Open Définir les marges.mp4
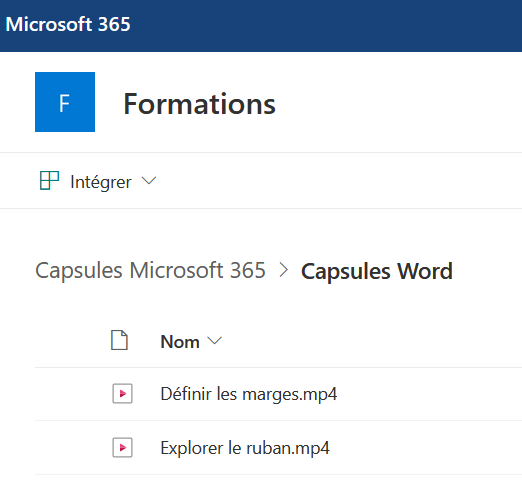This screenshot has height=481, width=522. point(249,394)
